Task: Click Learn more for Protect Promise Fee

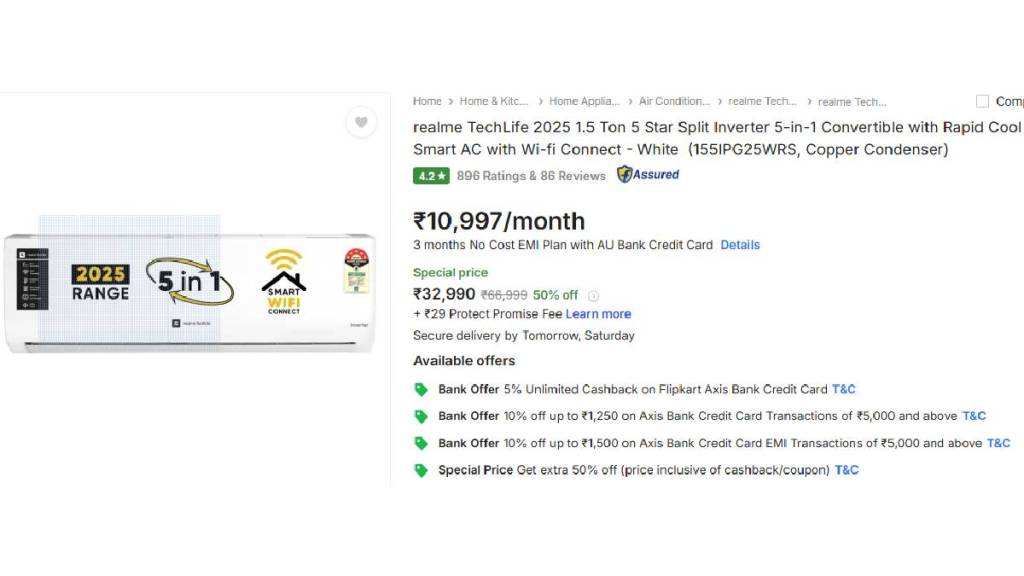Action: [x=598, y=314]
